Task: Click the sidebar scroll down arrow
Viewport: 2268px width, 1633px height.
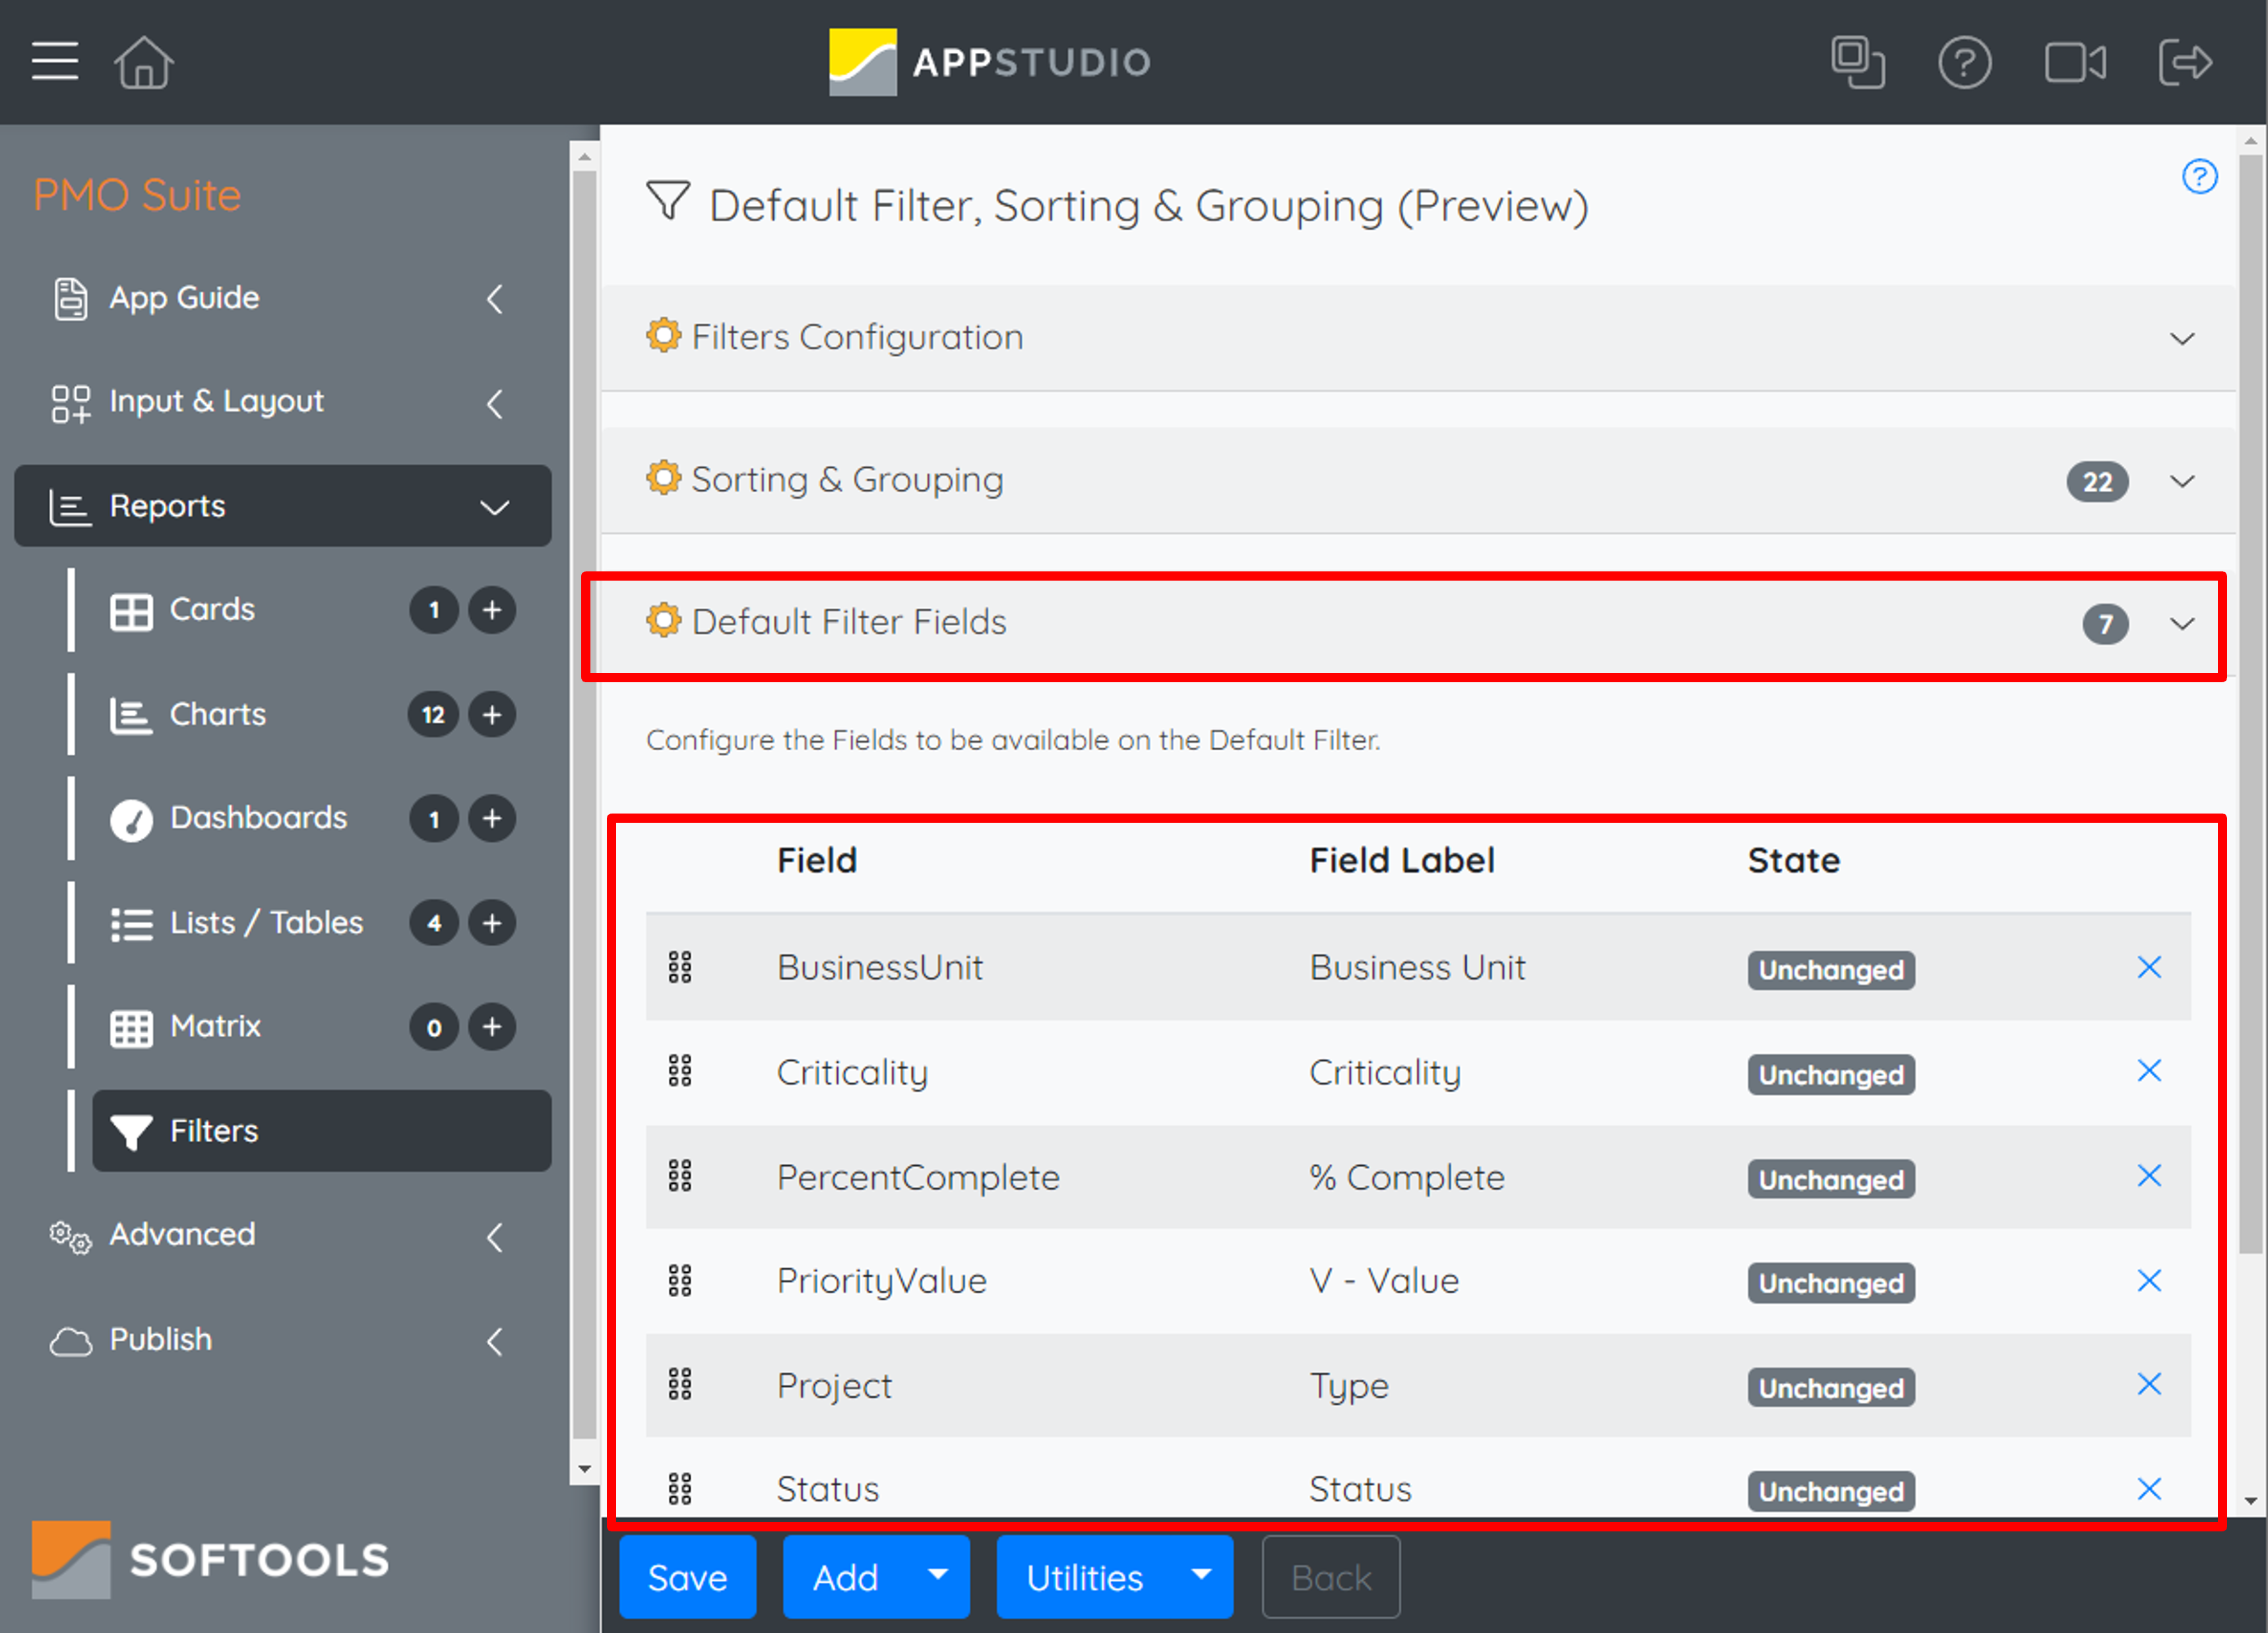Action: click(585, 1468)
